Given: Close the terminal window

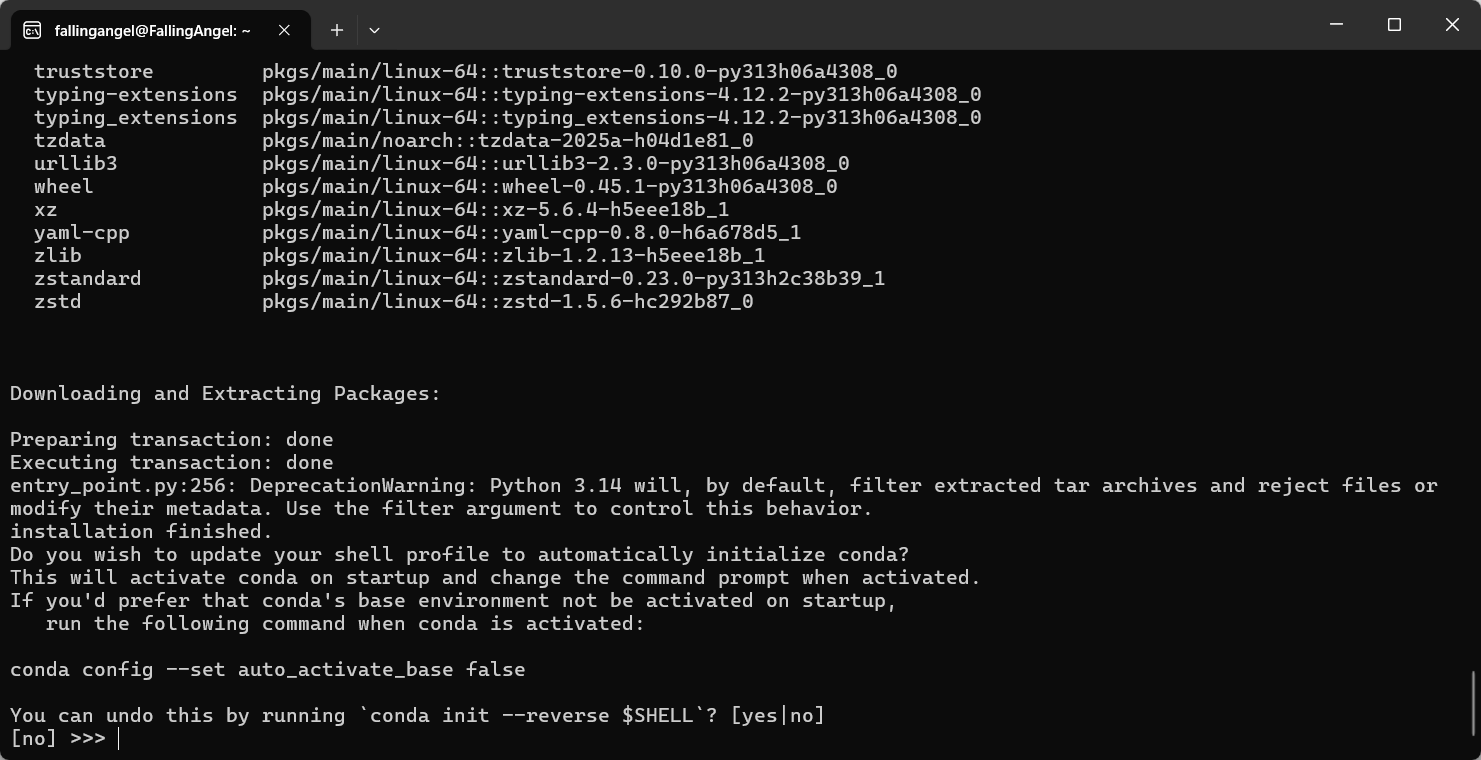Looking at the screenshot, I should coord(1452,24).
